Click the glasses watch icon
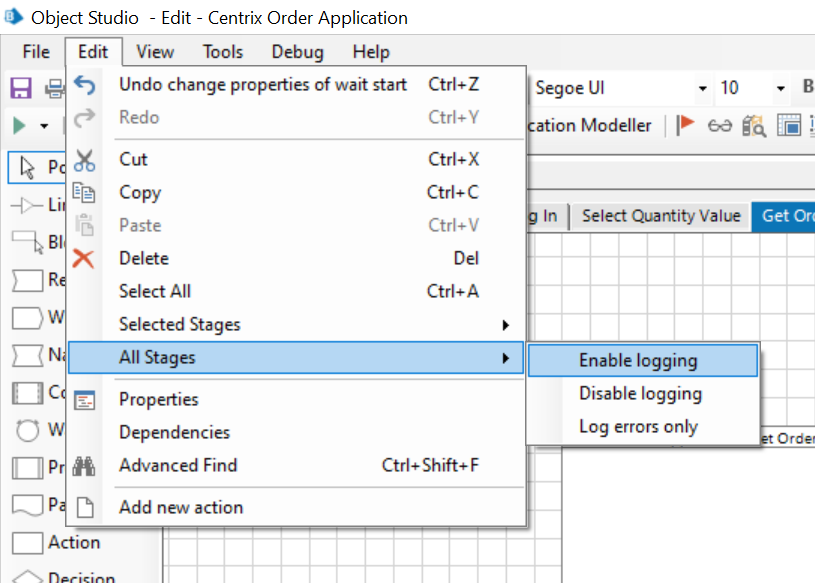This screenshot has height=583, width=815. tap(720, 125)
